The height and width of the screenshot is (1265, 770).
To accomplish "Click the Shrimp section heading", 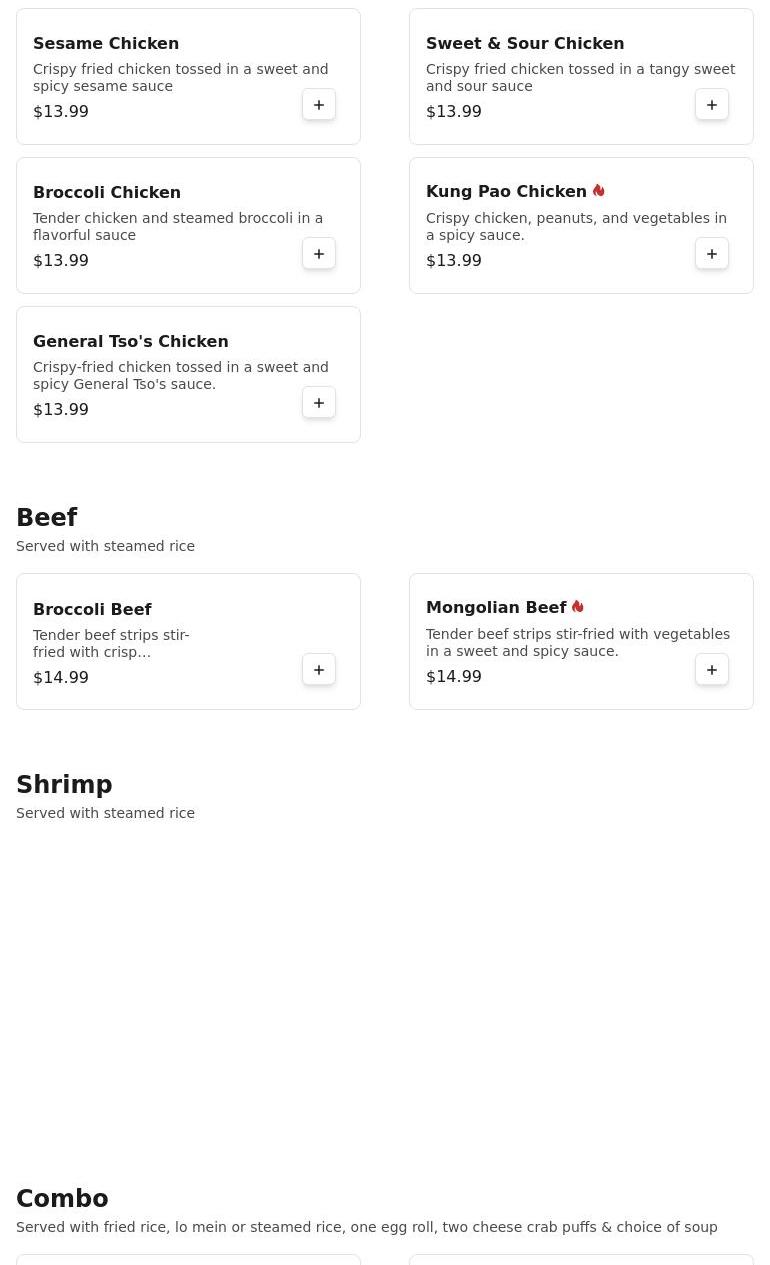I will (64, 785).
